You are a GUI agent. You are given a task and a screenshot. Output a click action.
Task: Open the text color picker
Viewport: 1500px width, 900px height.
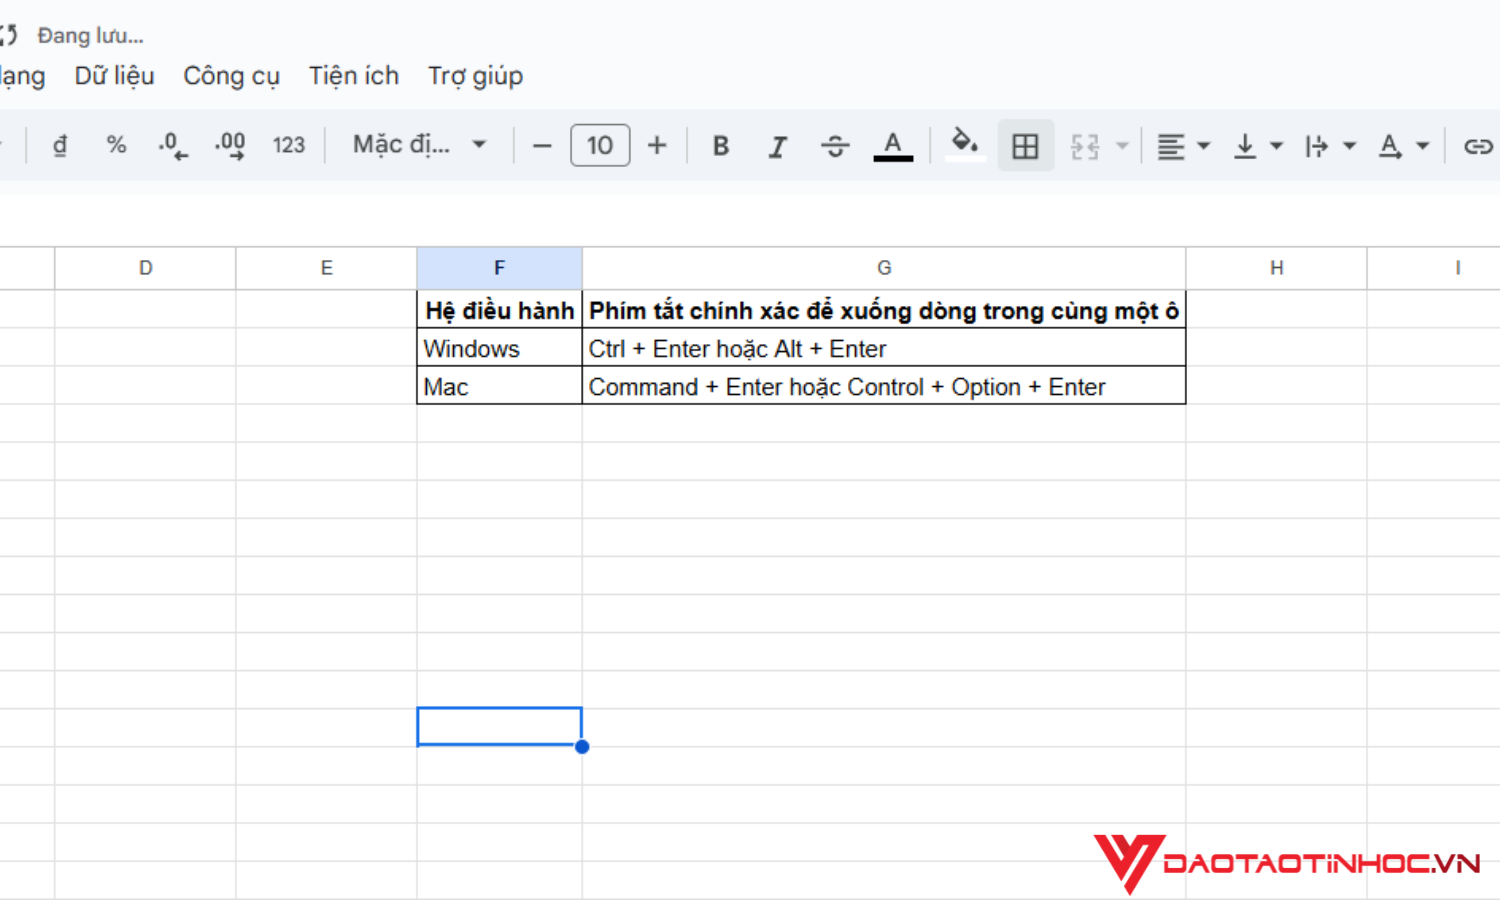[x=893, y=145]
